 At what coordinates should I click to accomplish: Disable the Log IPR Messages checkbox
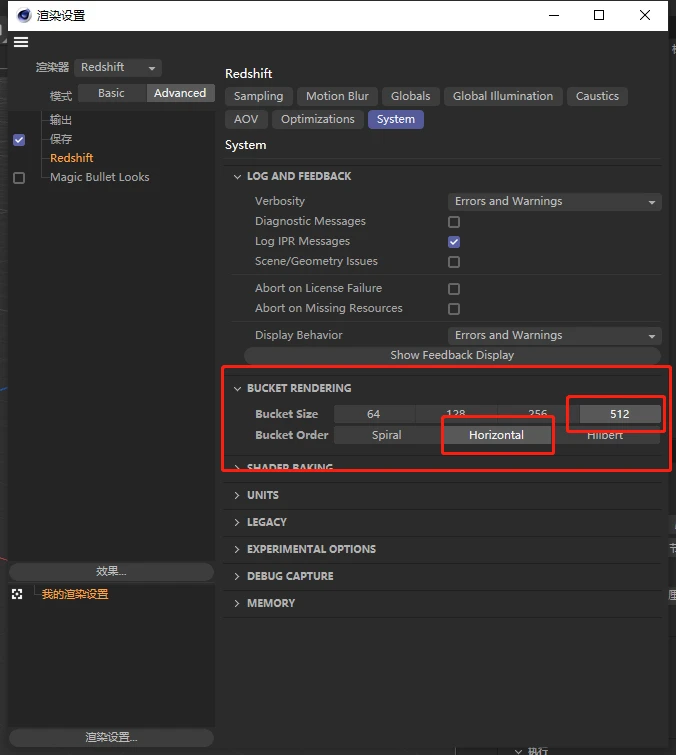pyautogui.click(x=454, y=242)
